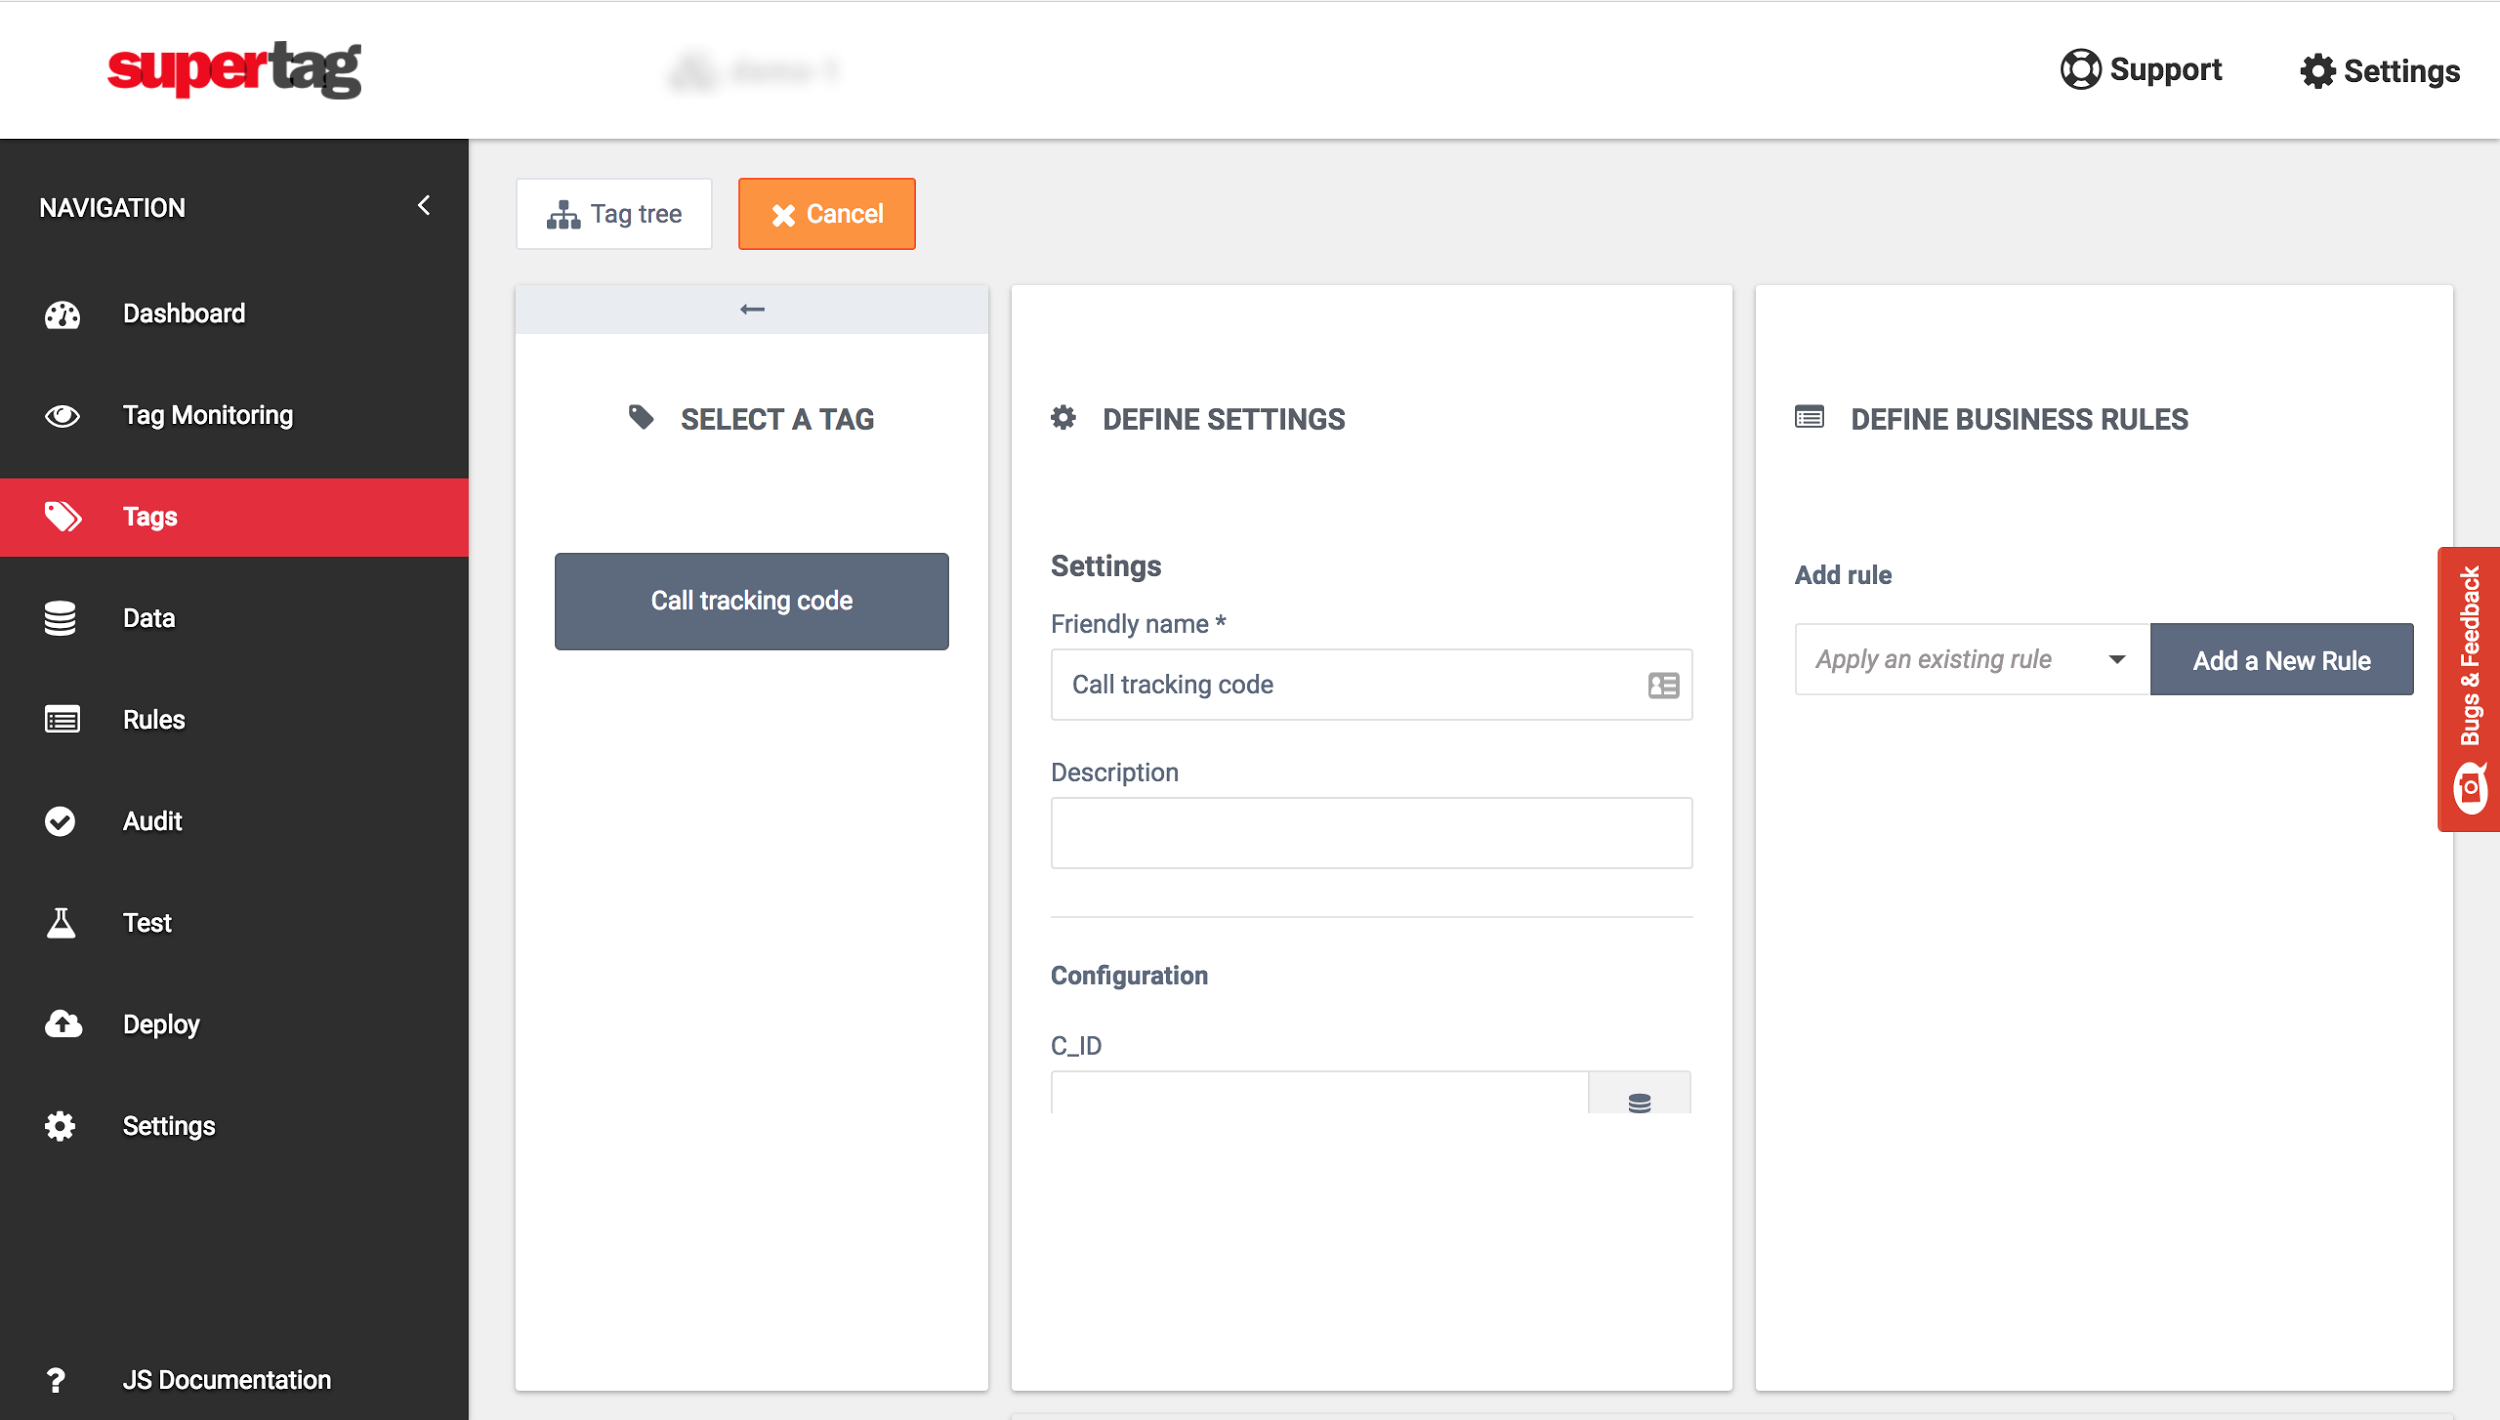This screenshot has width=2500, height=1420.
Task: Click the orange Cancel button
Action: point(826,214)
